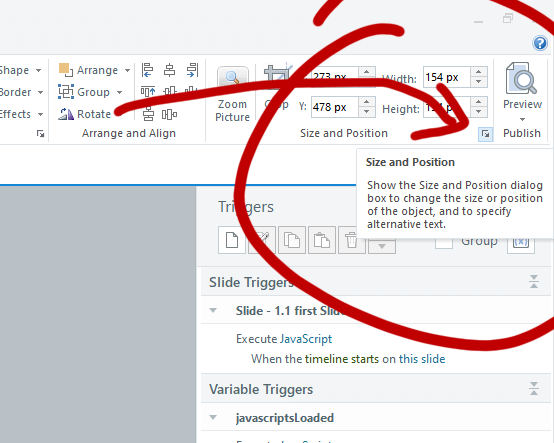Click the Align Center horizontally icon
554x443 pixels.
[170, 70]
